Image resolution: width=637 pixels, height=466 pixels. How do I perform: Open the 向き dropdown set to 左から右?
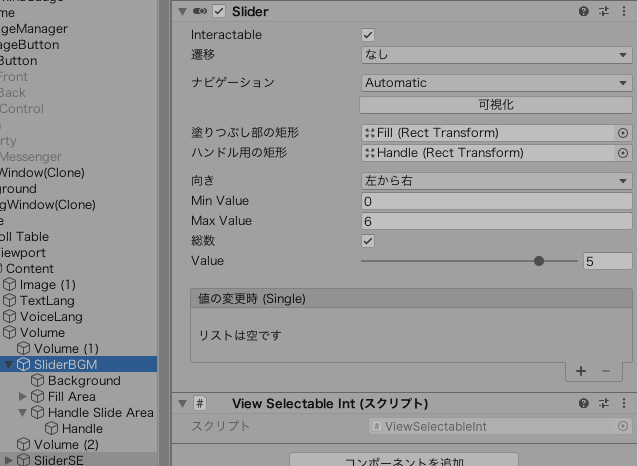(x=496, y=181)
